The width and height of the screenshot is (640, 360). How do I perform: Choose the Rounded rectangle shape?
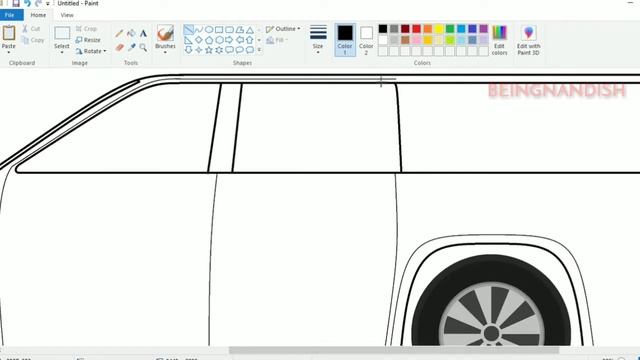[229, 30]
